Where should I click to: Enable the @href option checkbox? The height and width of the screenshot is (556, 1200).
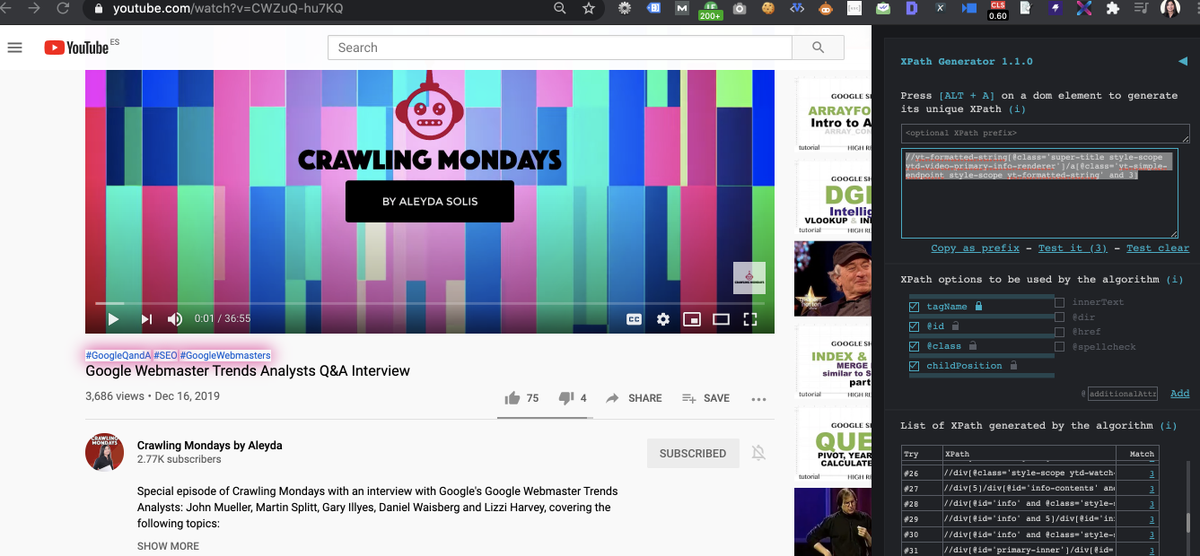1059,332
